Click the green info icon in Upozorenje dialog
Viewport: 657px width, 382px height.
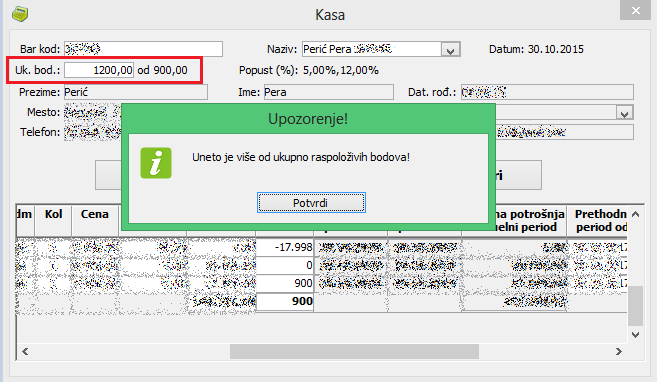click(156, 163)
